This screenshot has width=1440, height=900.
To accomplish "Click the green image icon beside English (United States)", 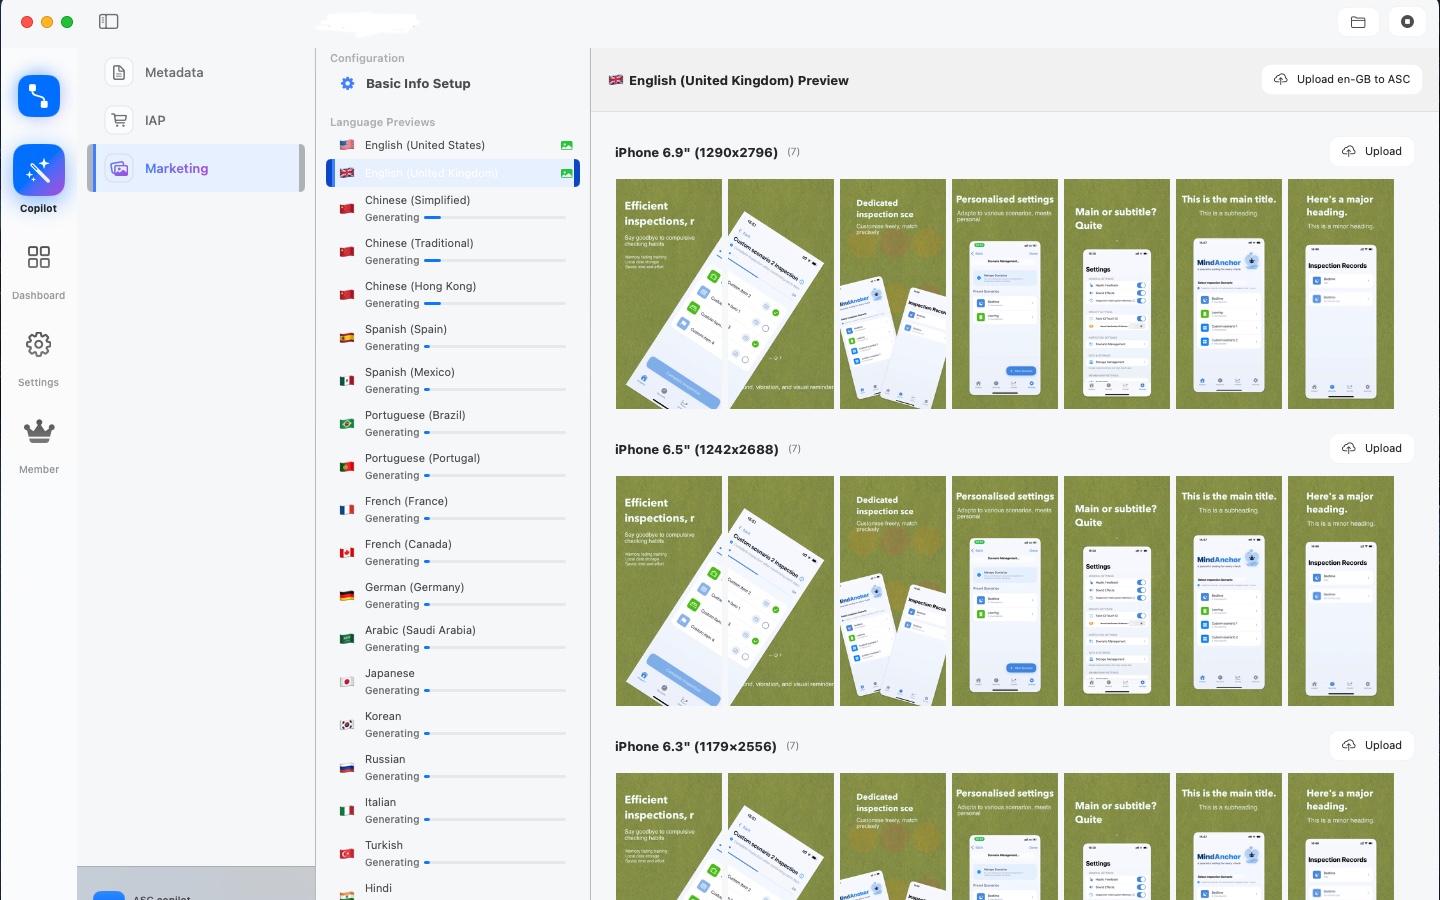I will [567, 144].
